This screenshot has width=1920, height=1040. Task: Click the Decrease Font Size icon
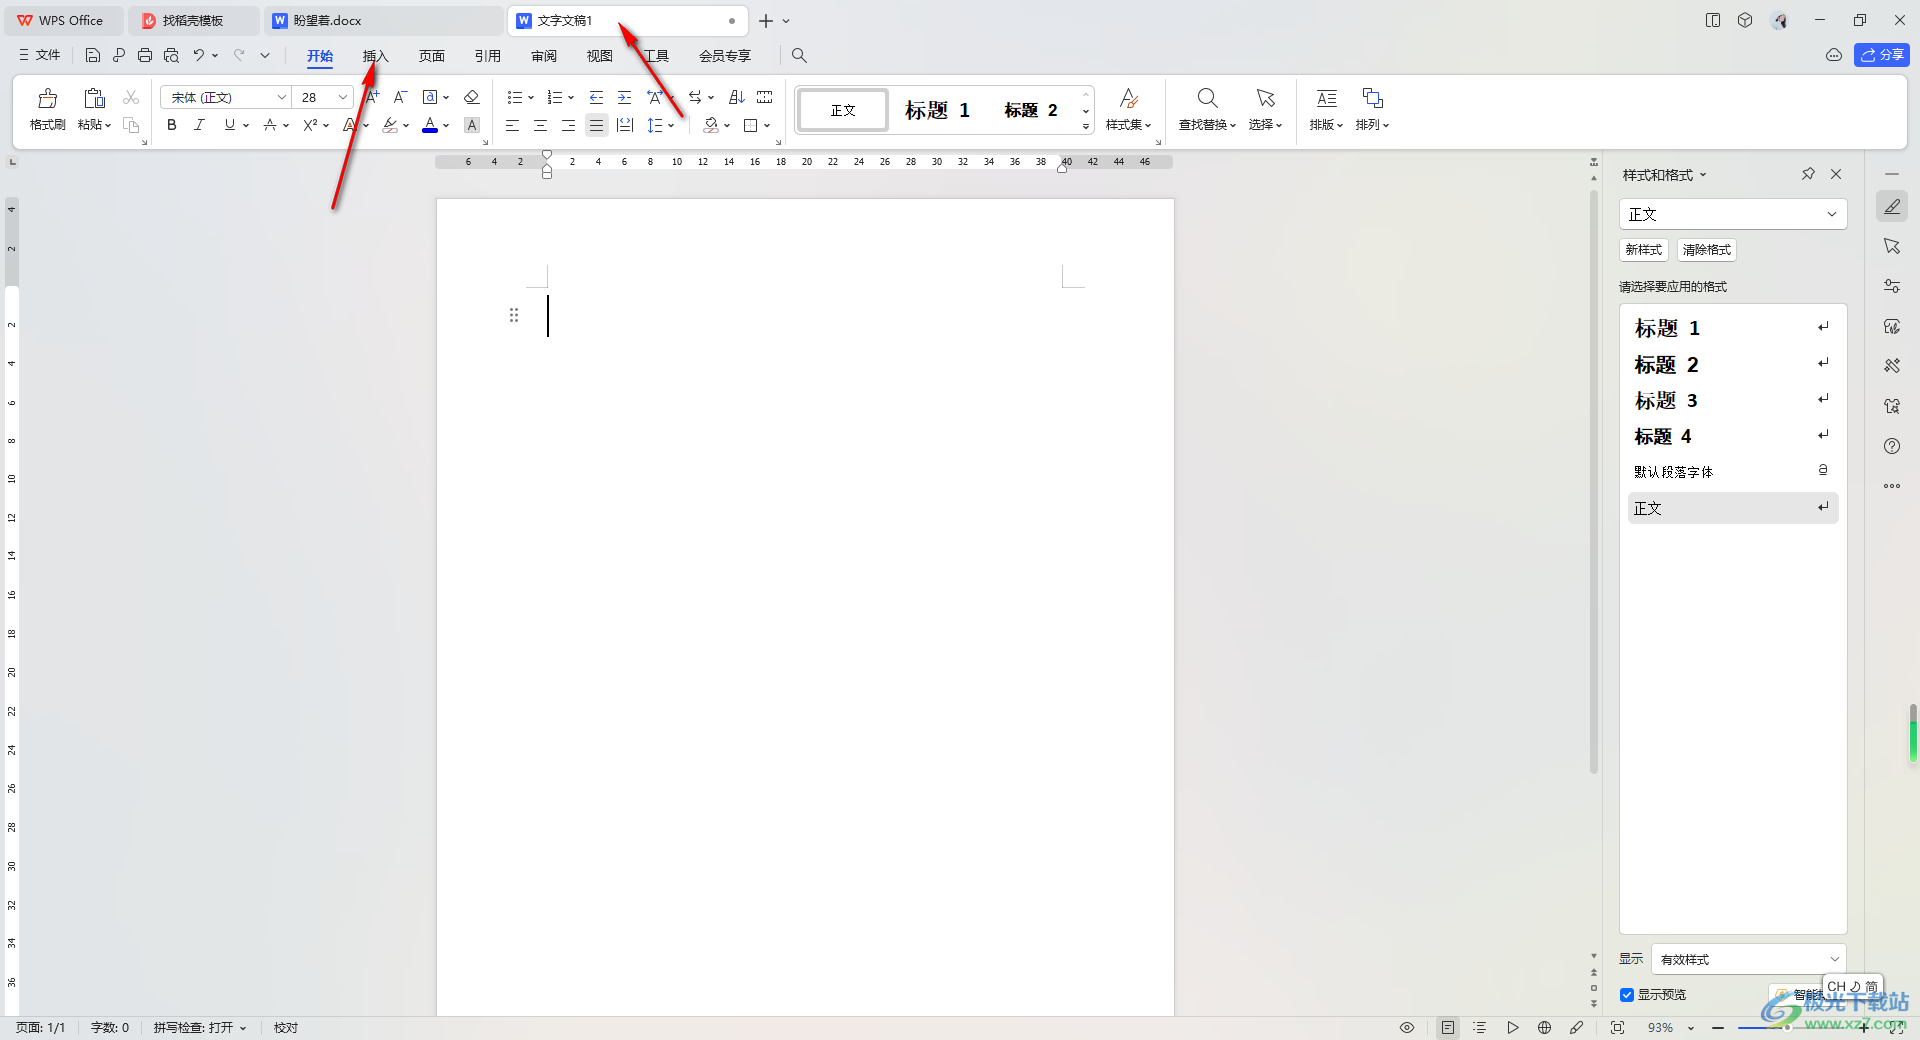tap(400, 97)
